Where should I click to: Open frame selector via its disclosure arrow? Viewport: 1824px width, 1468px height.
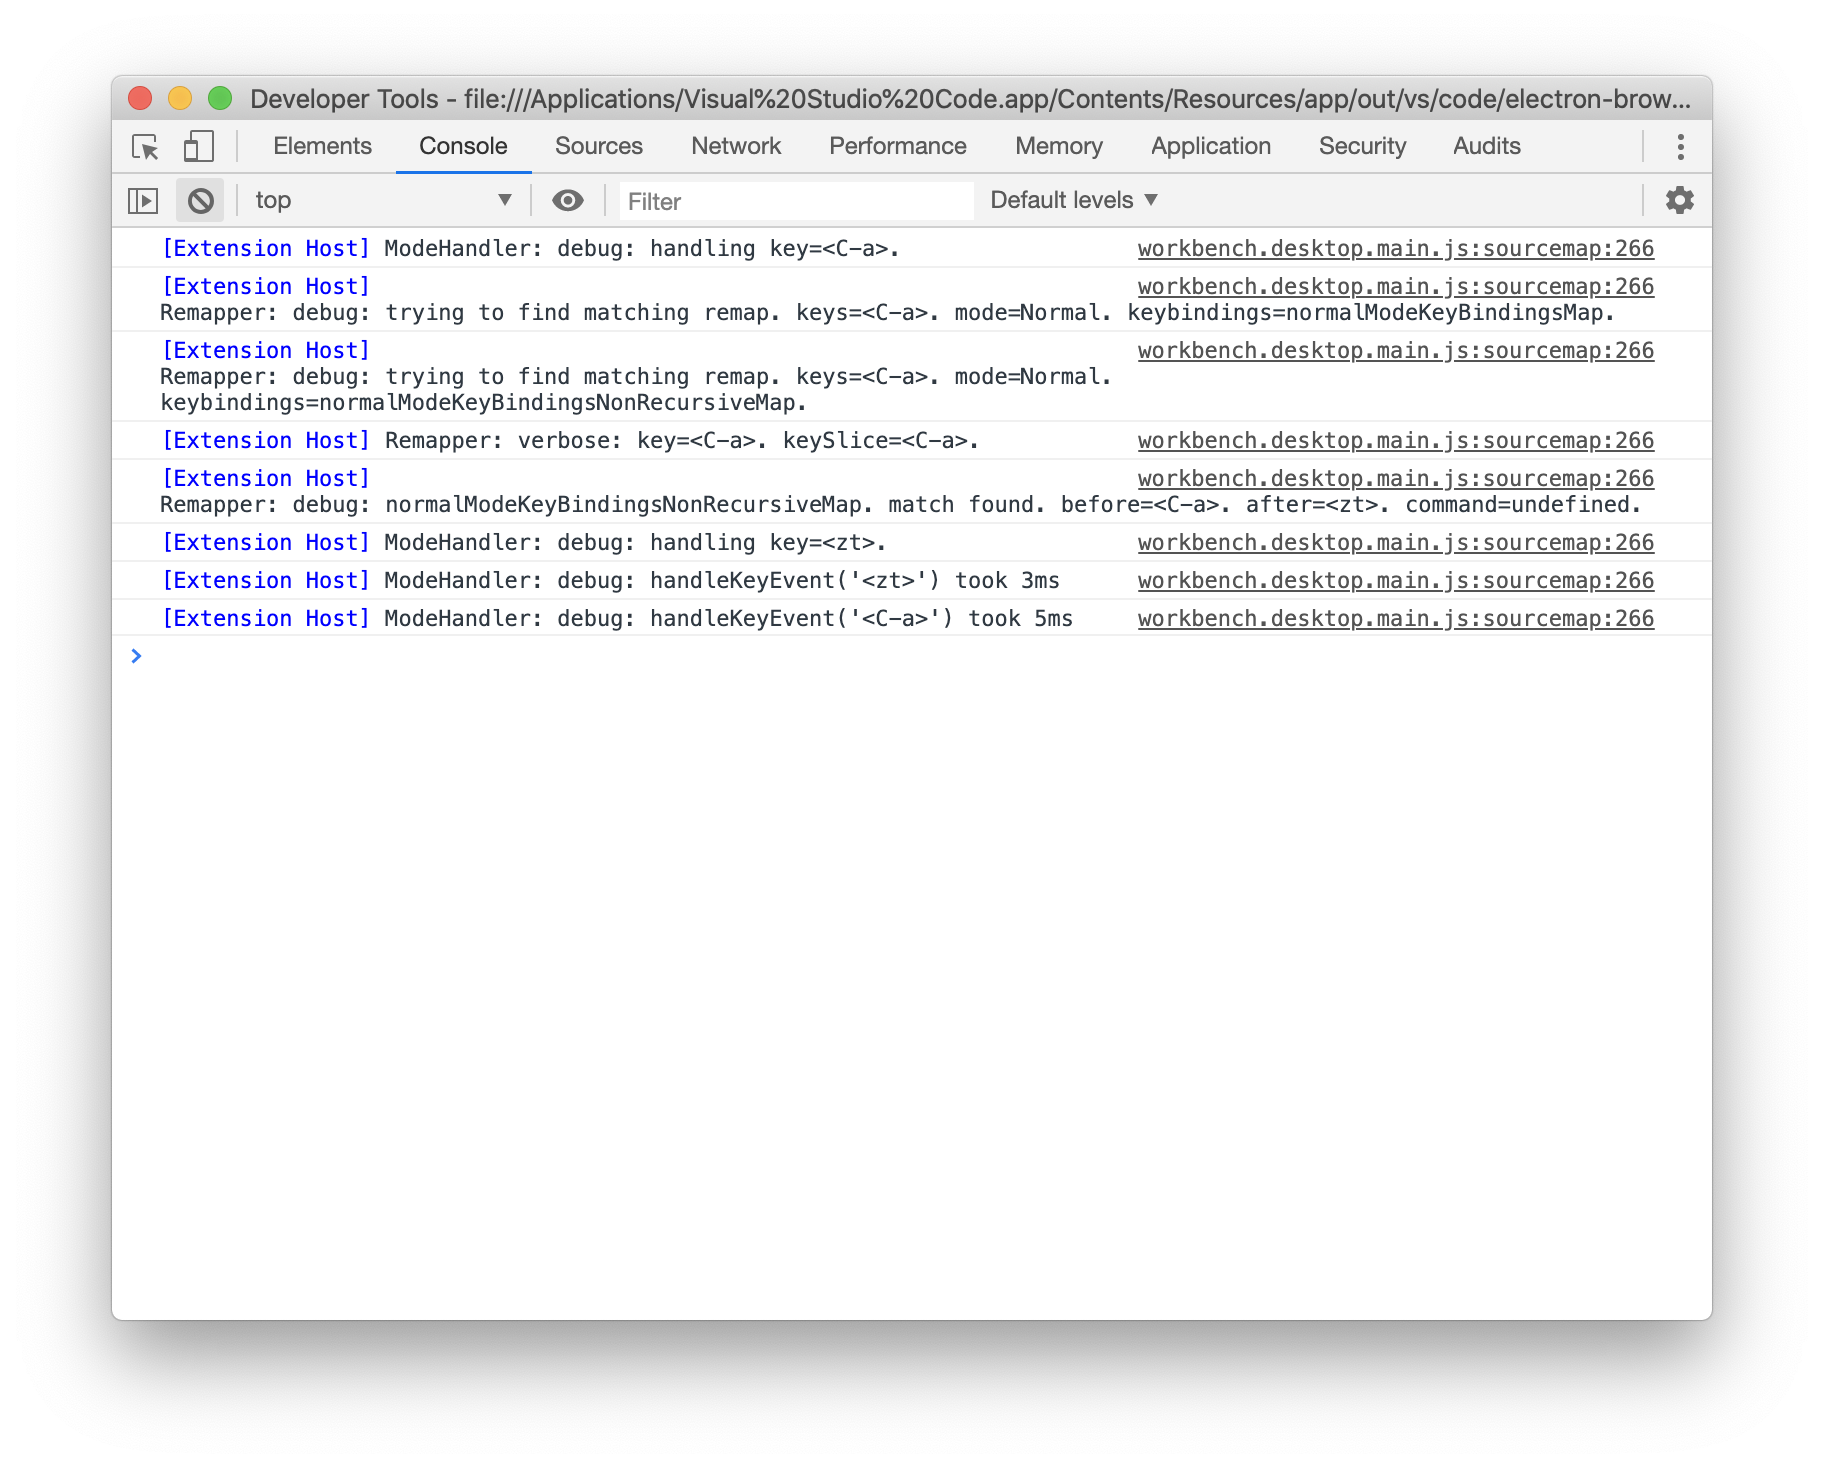504,200
